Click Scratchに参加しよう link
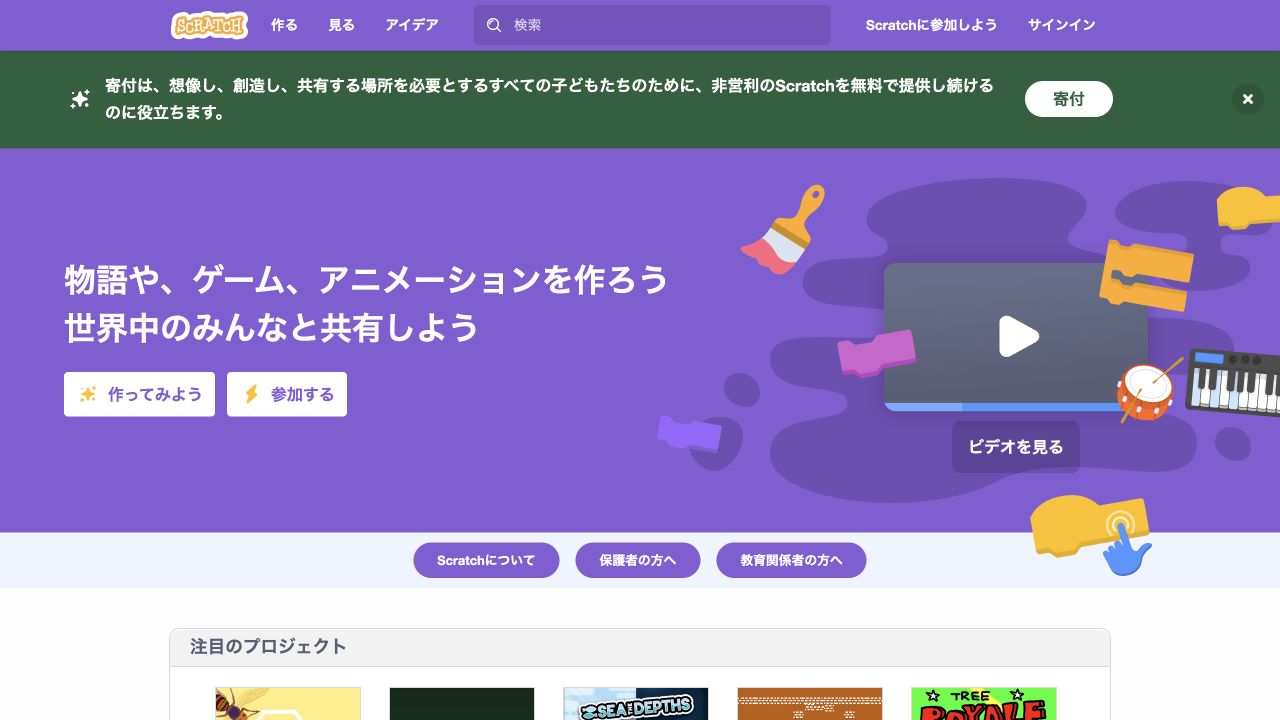The image size is (1280, 720). pyautogui.click(x=931, y=25)
